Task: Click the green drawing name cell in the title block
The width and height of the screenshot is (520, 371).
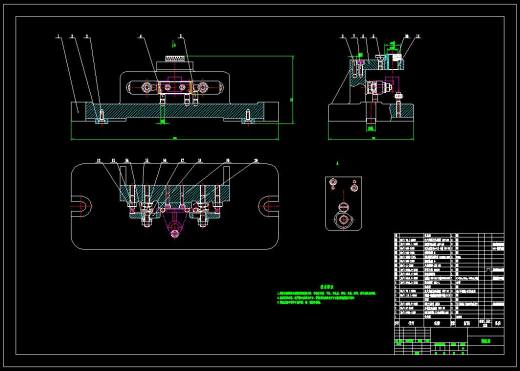Action: pyautogui.click(x=486, y=341)
